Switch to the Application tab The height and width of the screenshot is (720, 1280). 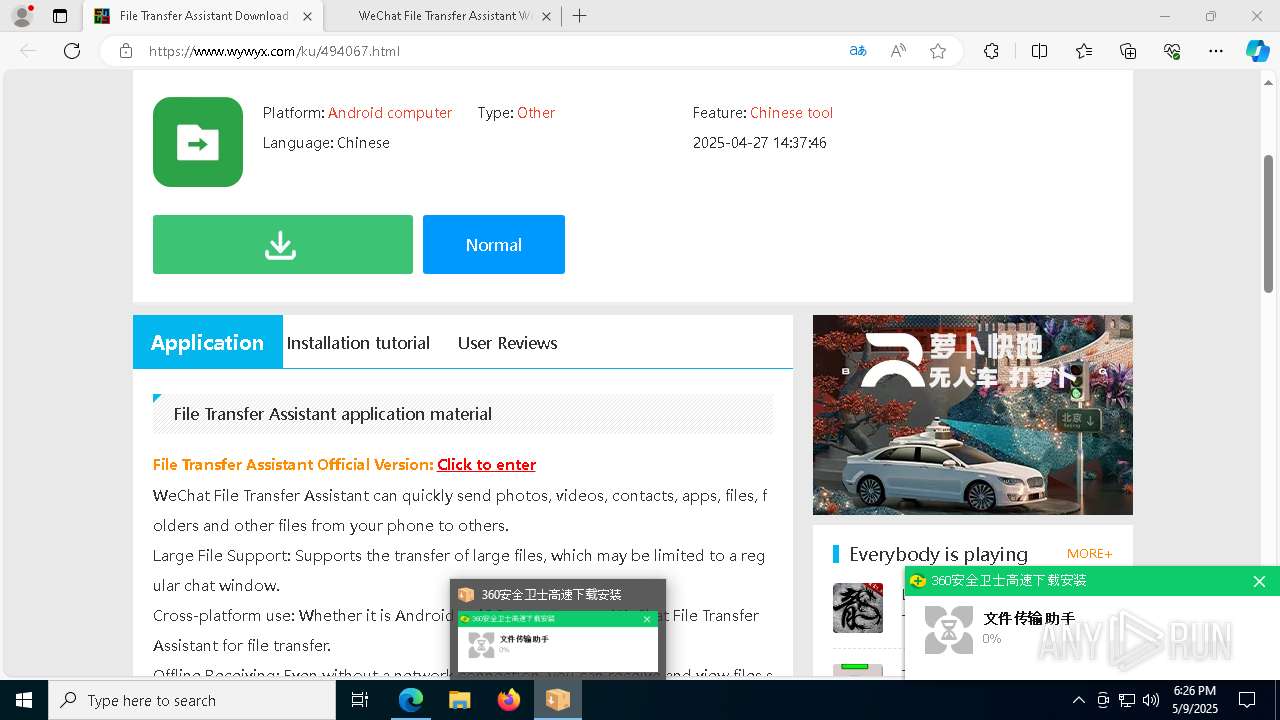click(208, 342)
